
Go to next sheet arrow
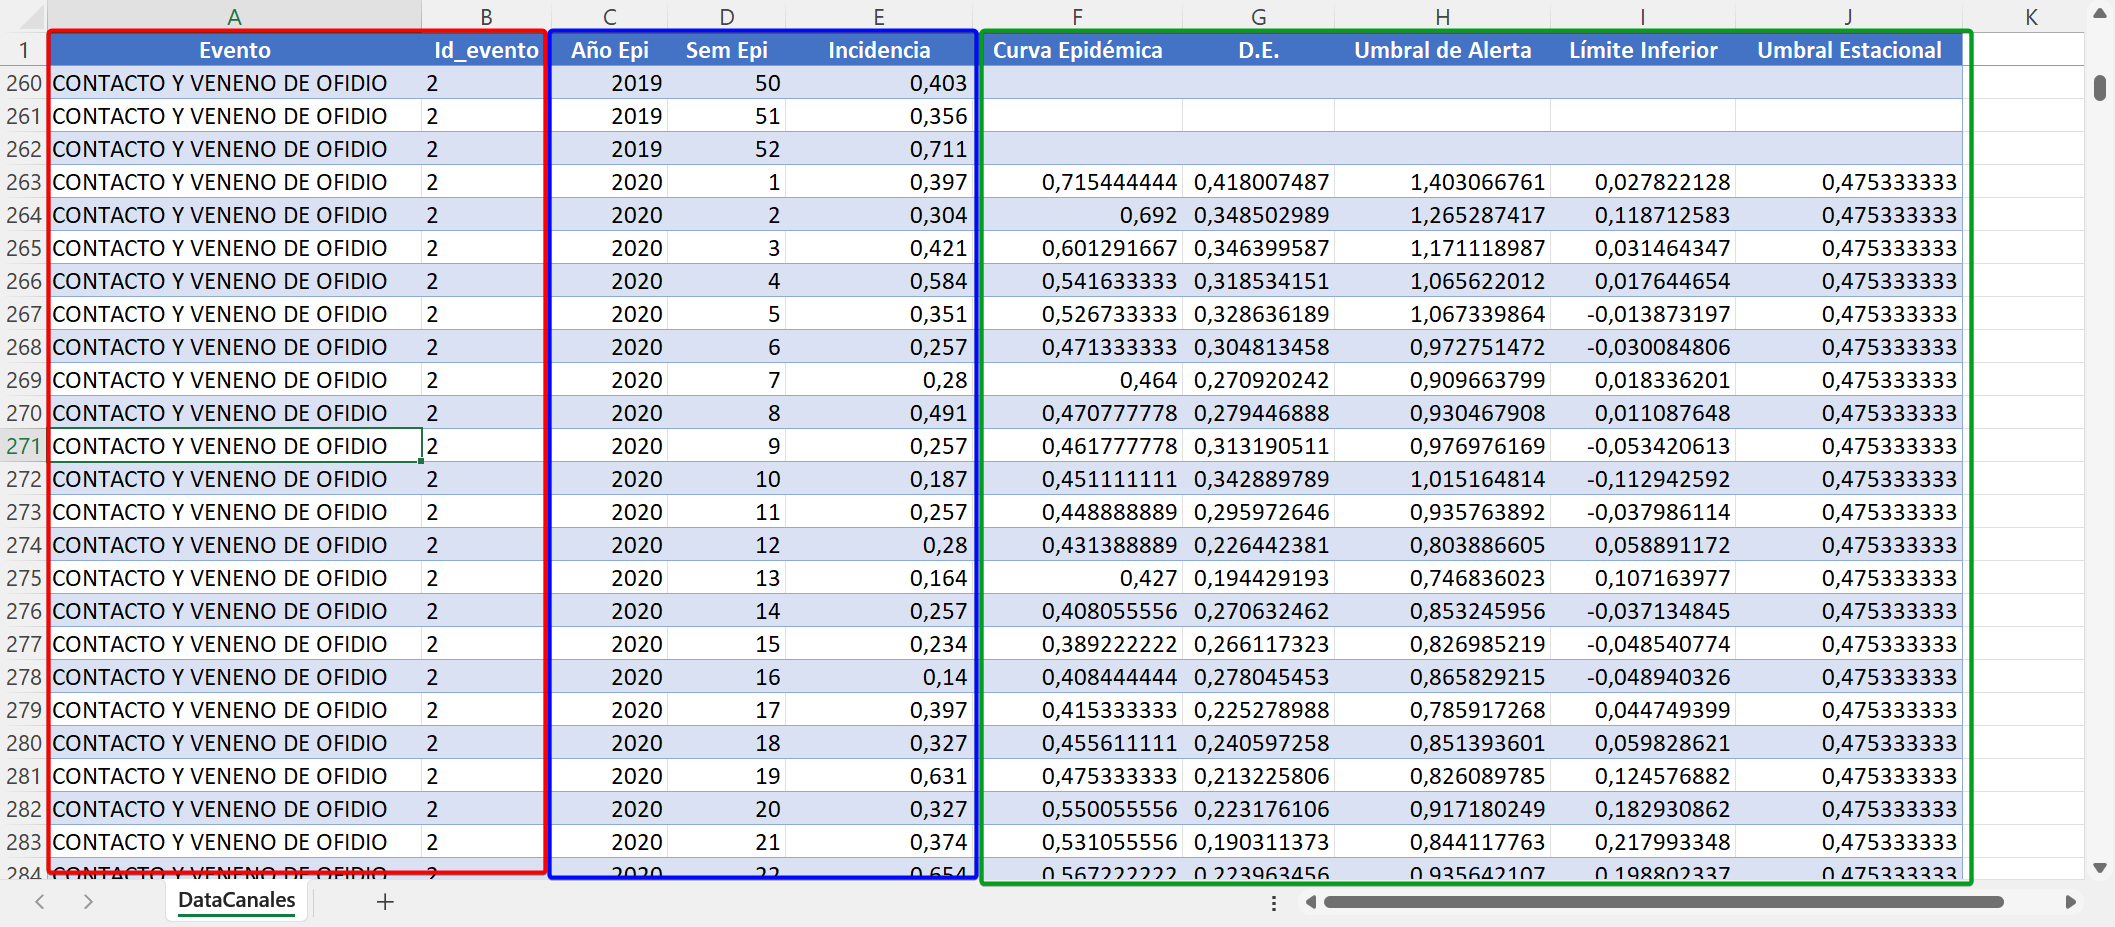88,902
